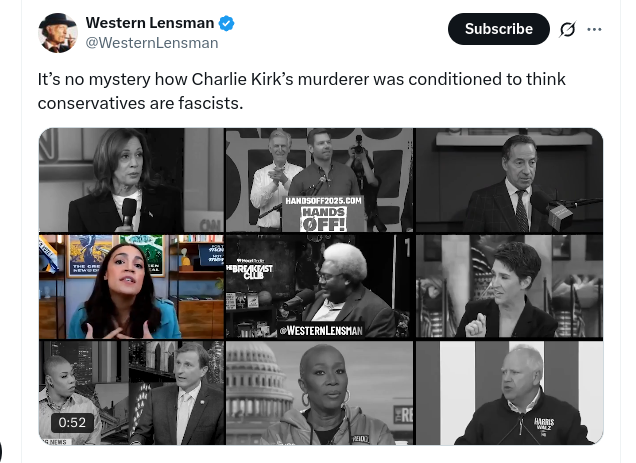
Task: Select the video panel with CNN backdrop
Action: (x=131, y=180)
